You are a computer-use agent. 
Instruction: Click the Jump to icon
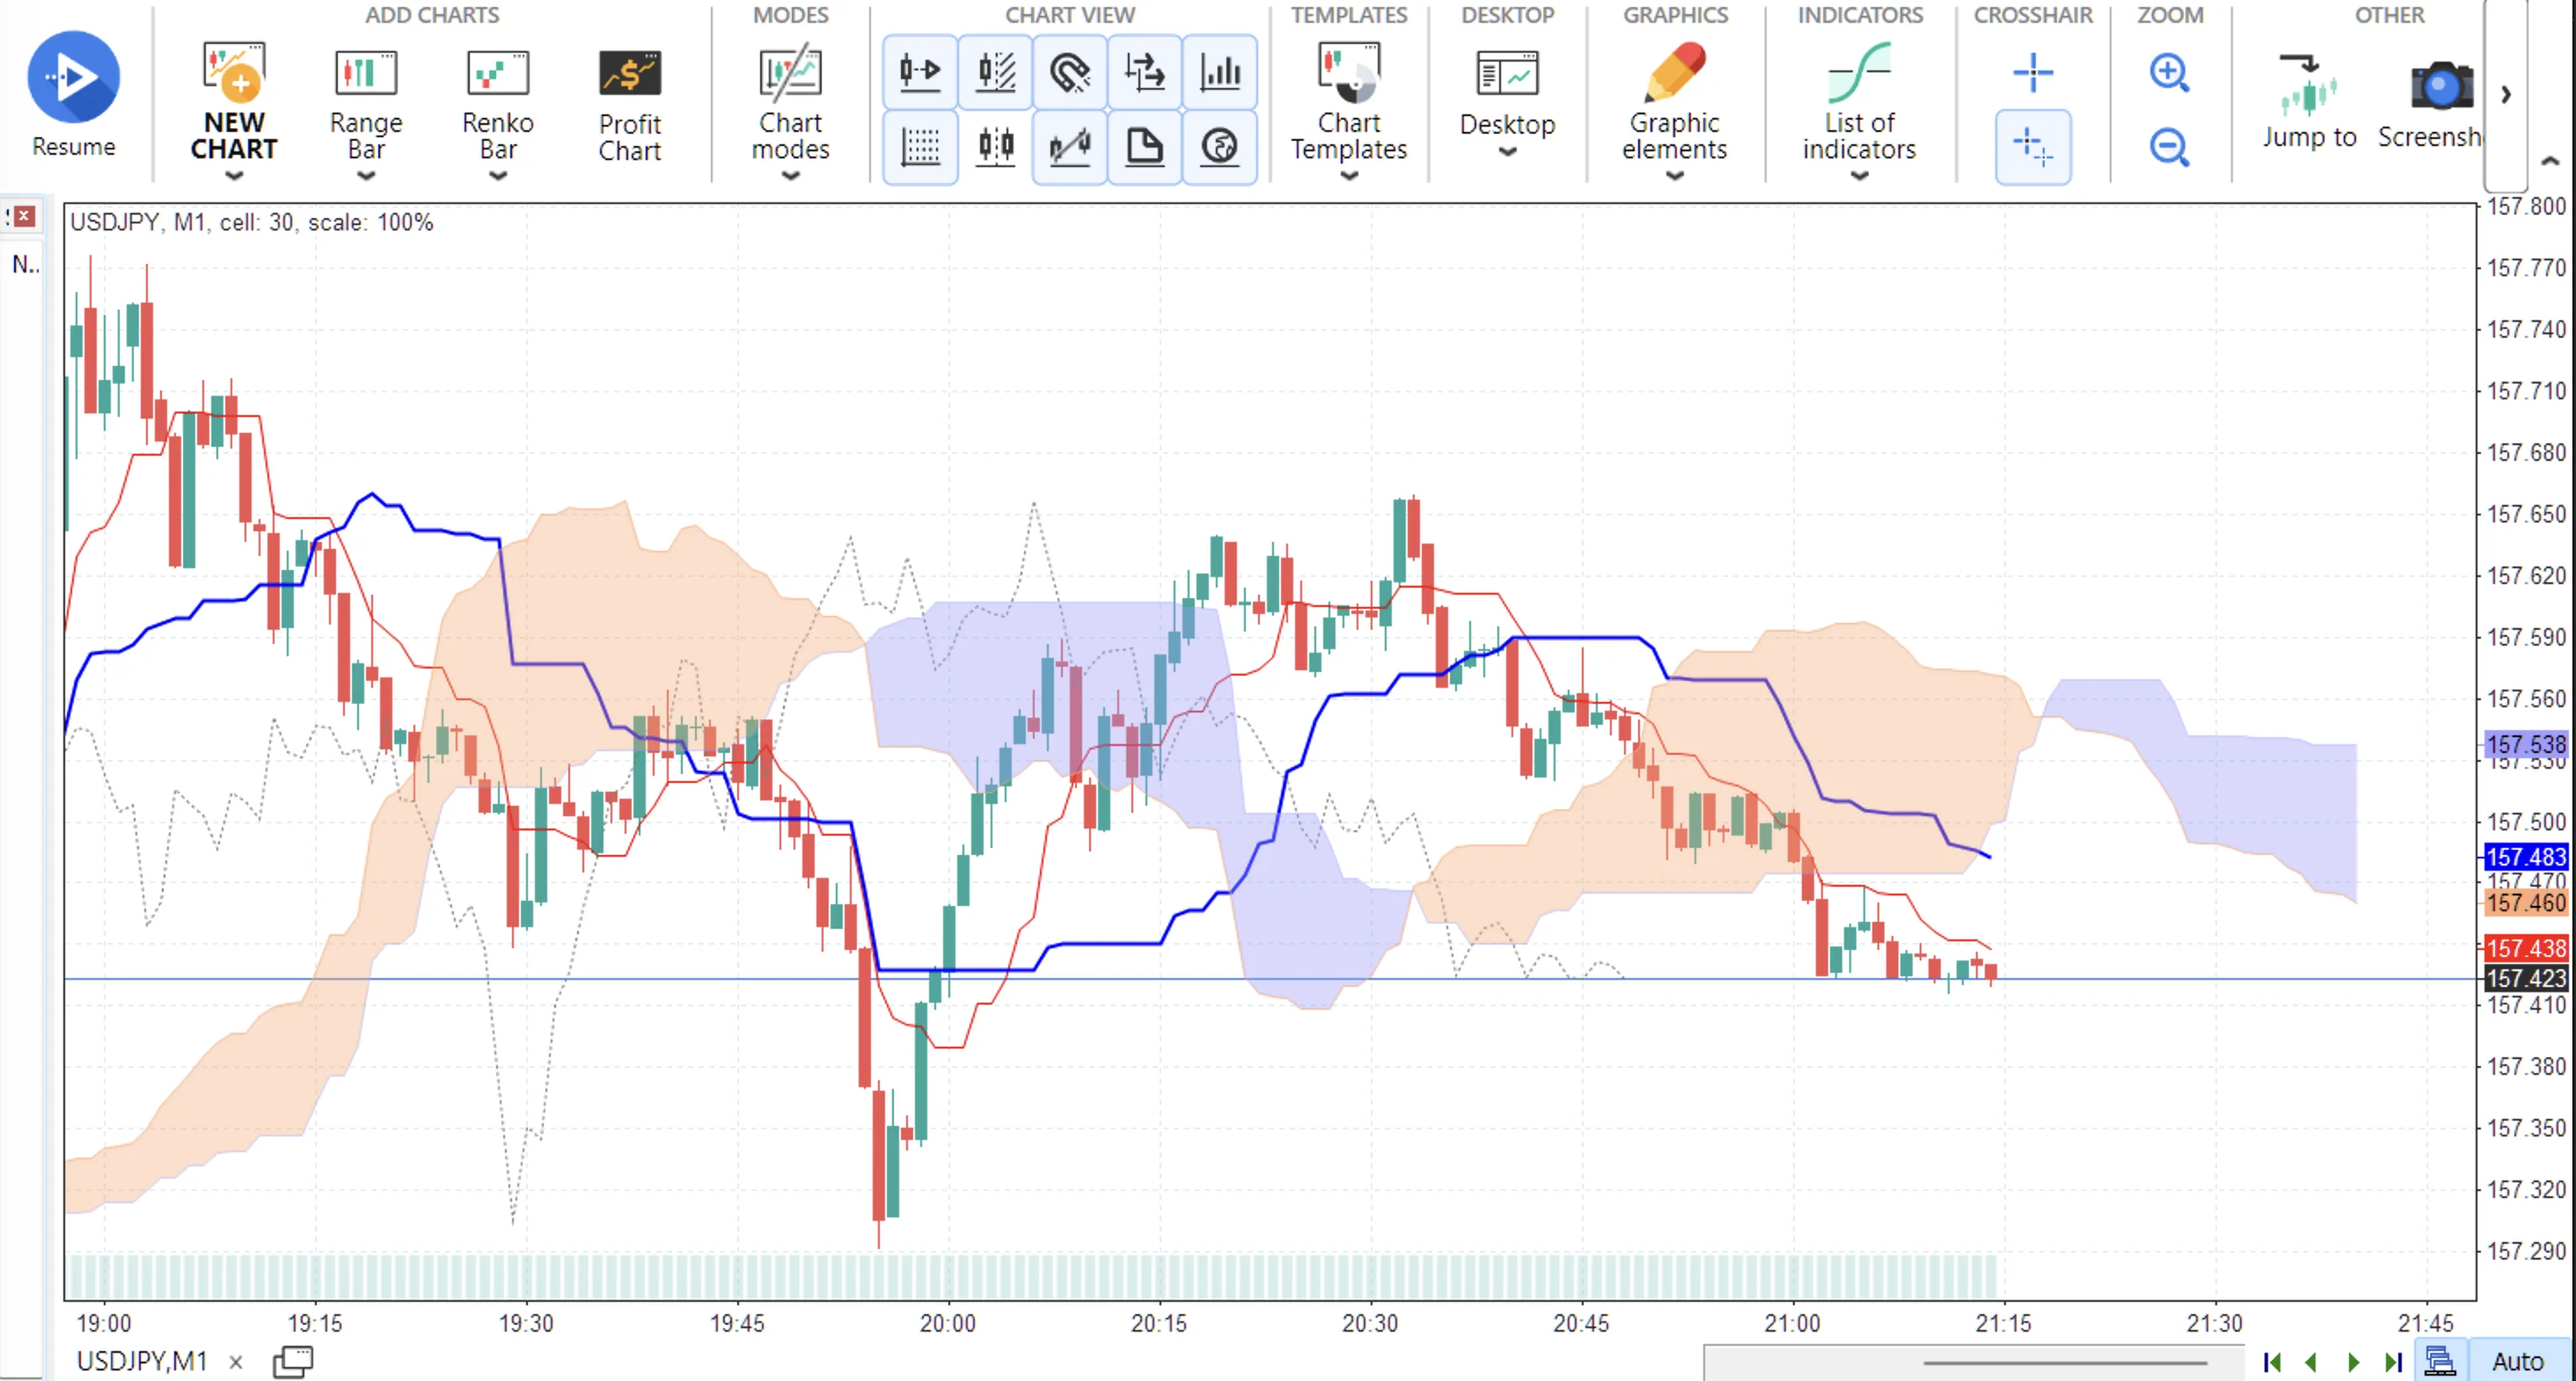point(2309,85)
